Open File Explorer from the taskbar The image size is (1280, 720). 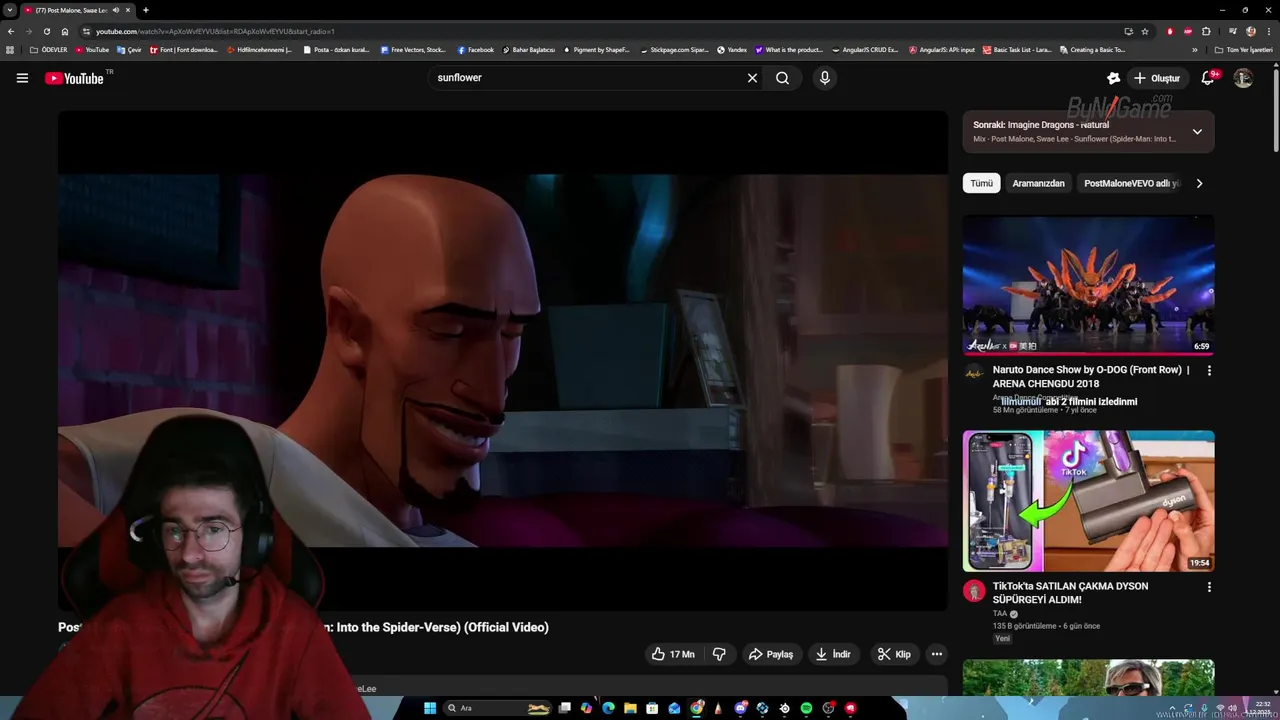click(x=630, y=708)
